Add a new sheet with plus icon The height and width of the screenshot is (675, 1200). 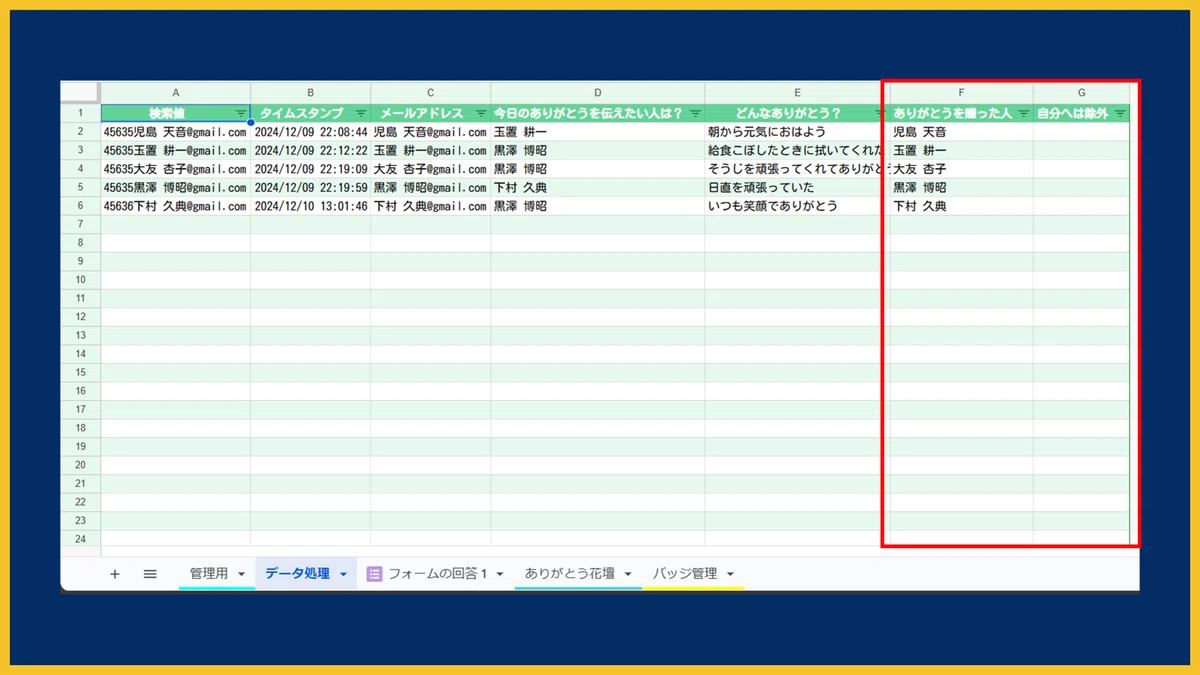coord(115,574)
